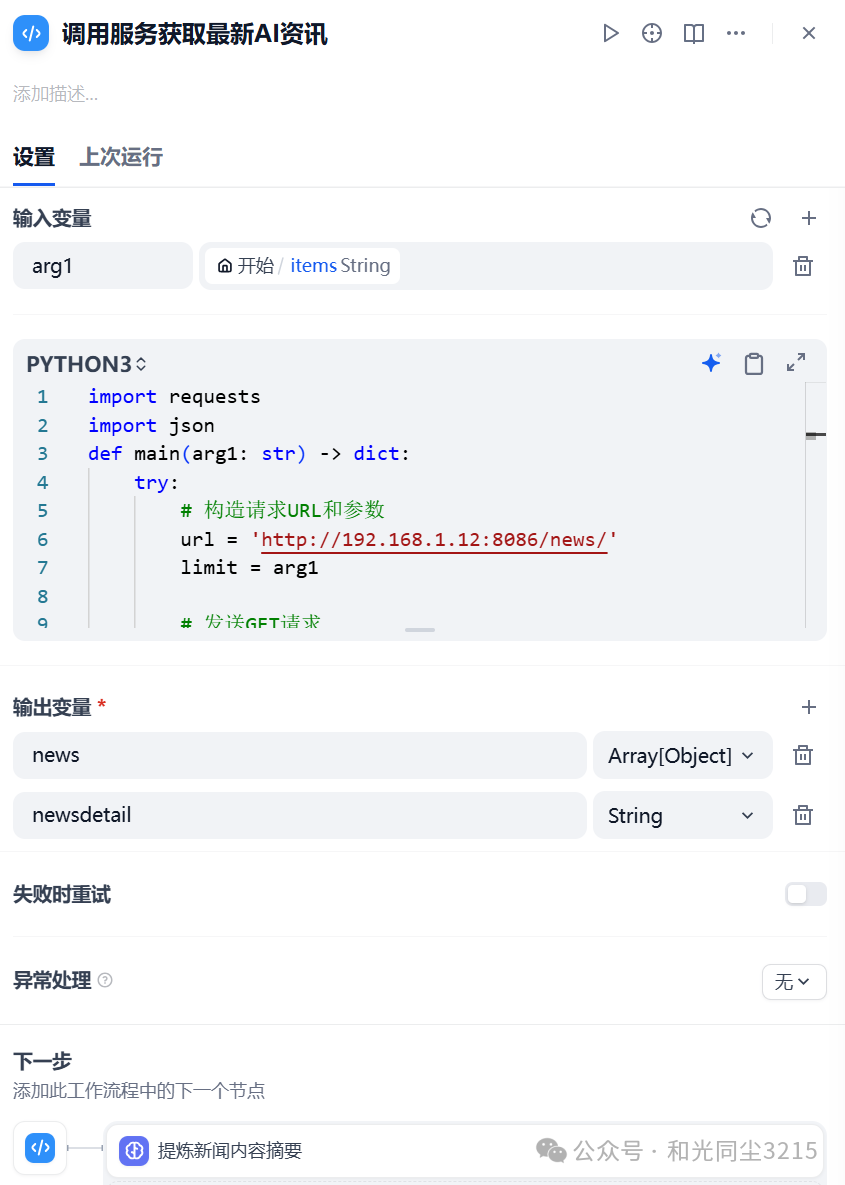Screen dimensions: 845x1185
Task: Open the 提炼新闻内容摘要 next node
Action: pos(464,1151)
